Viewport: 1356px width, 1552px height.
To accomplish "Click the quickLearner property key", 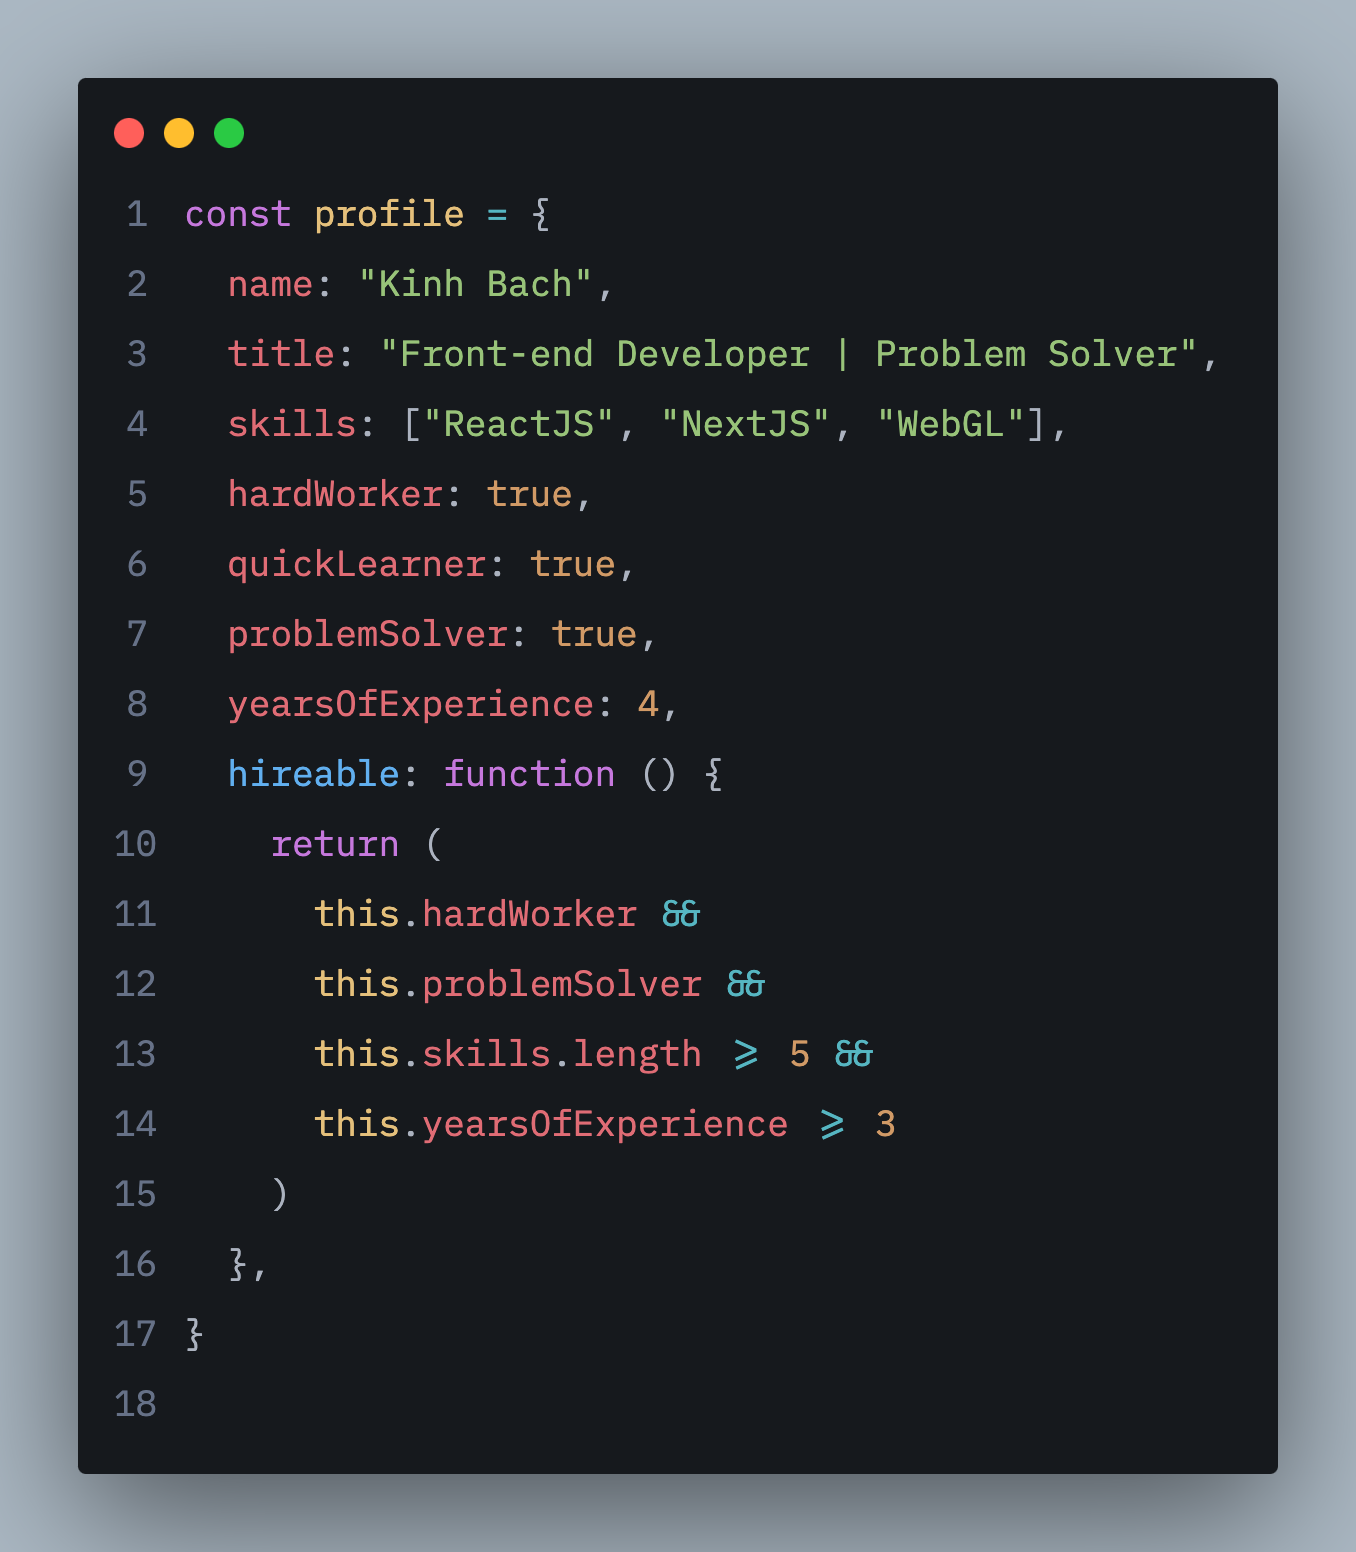I will pos(357,564).
